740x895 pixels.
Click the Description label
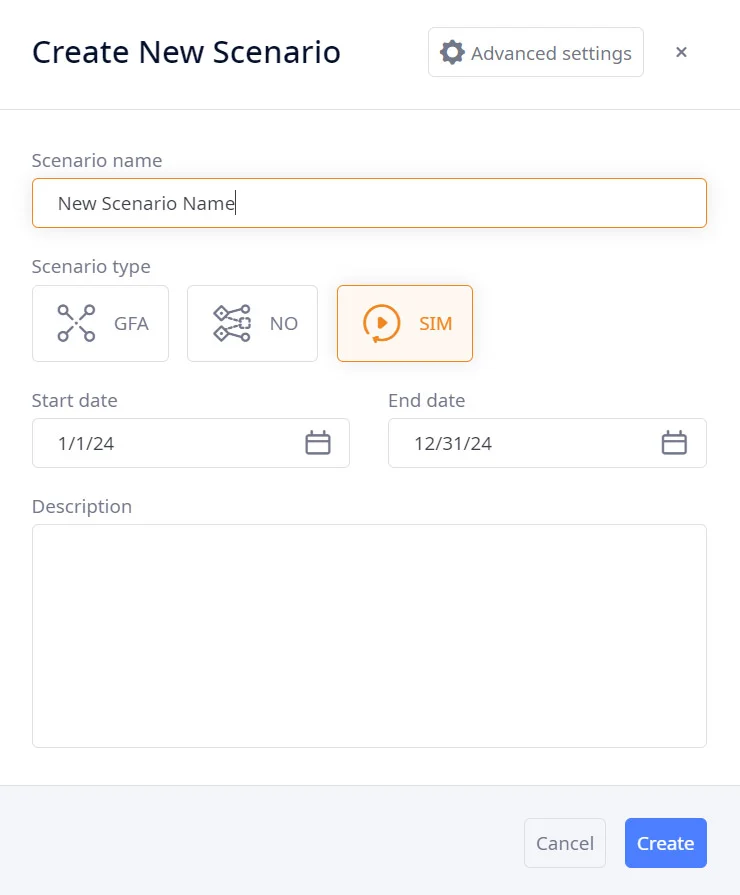pyautogui.click(x=82, y=507)
